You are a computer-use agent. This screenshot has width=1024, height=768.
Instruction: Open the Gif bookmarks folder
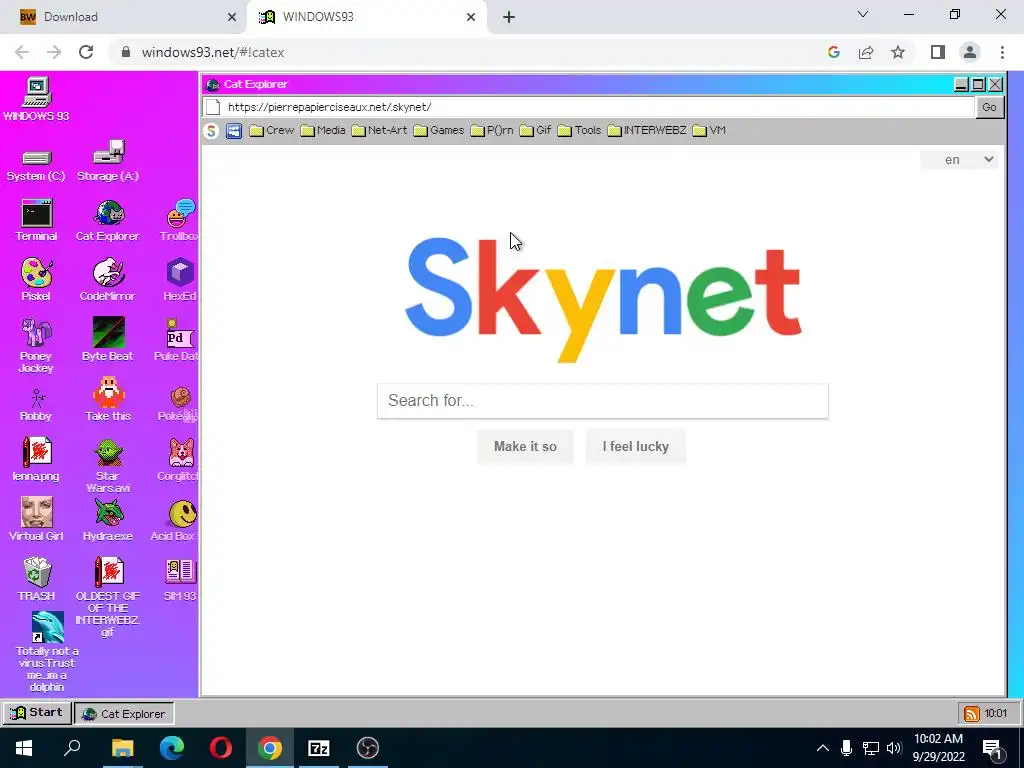point(536,131)
